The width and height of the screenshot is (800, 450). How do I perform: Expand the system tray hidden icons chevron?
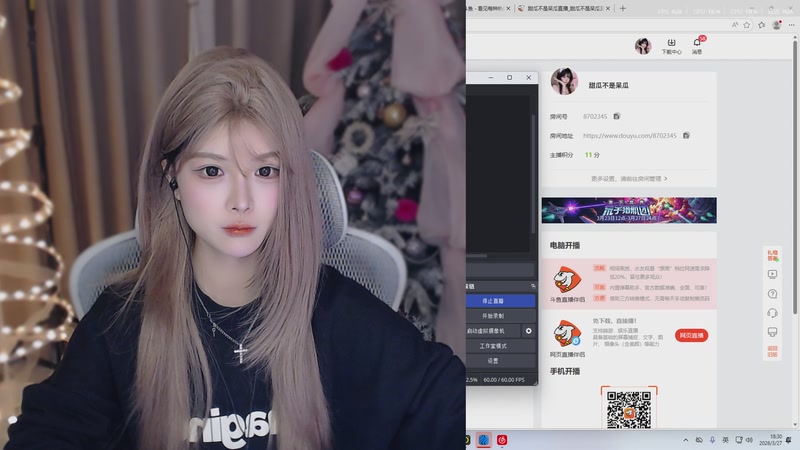point(685,440)
